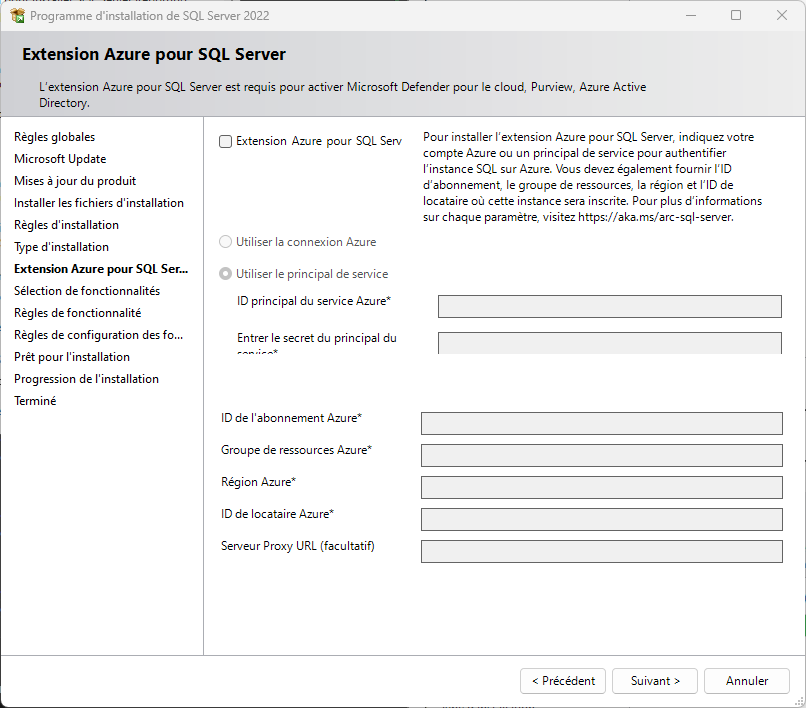
Task: Click the 'ID de locataire Azure' field
Action: click(x=601, y=519)
